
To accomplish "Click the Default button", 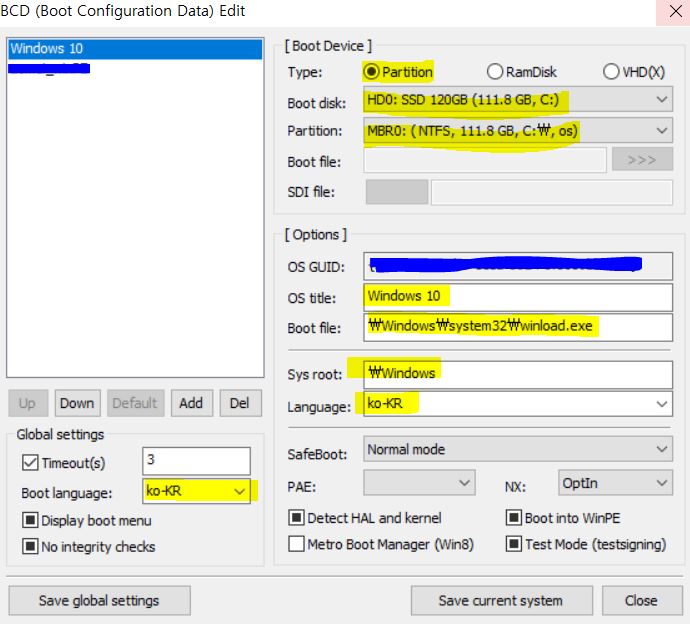I will [x=136, y=403].
